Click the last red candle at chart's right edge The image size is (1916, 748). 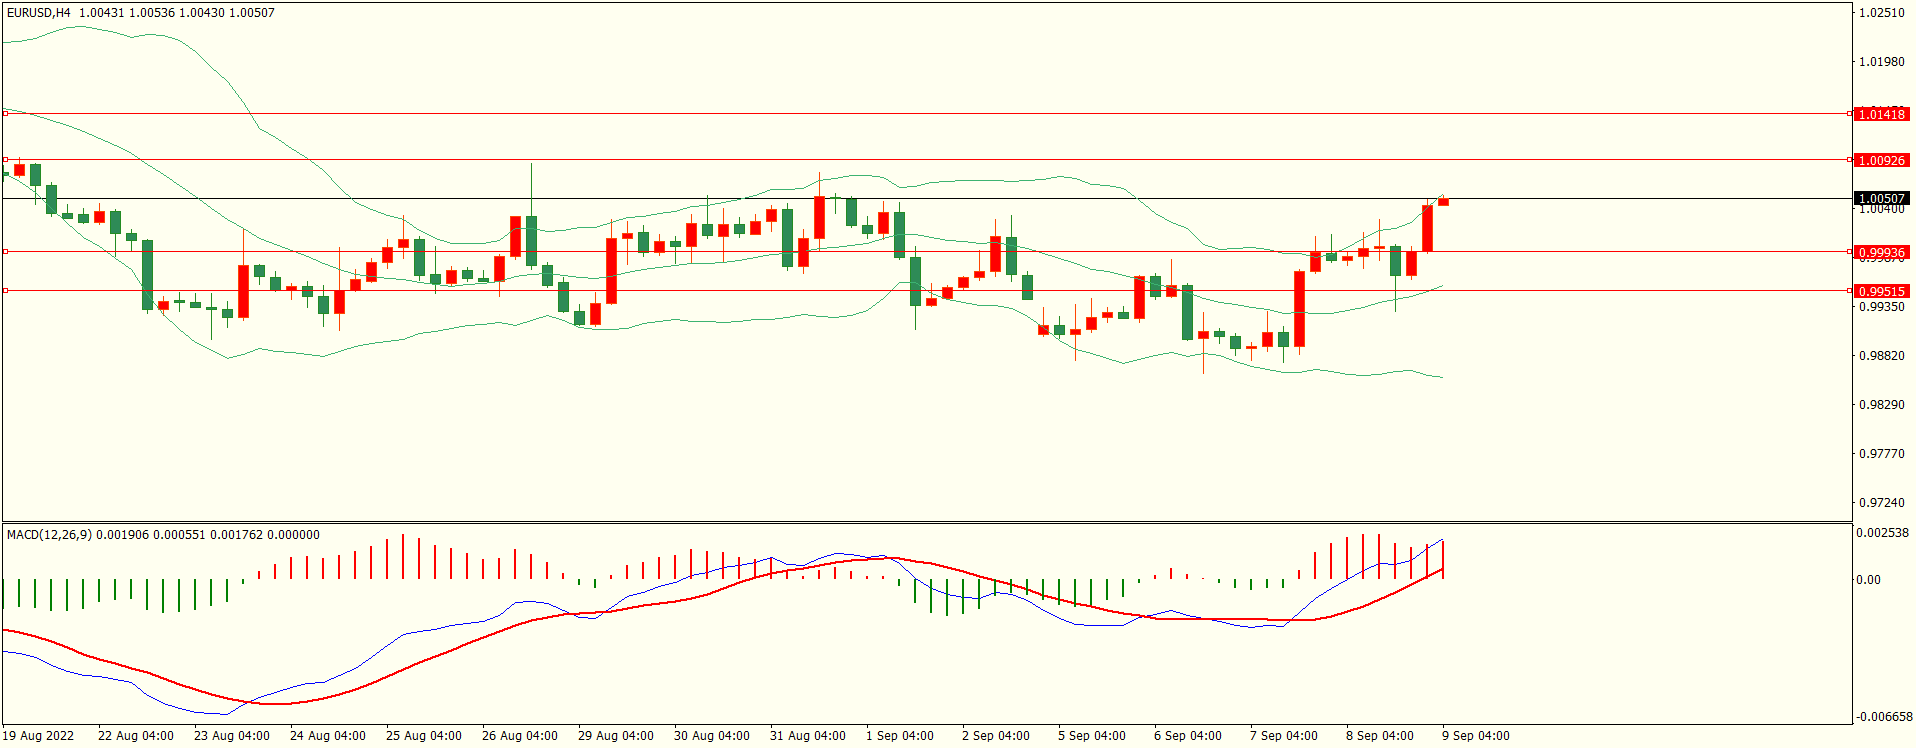tap(1443, 201)
